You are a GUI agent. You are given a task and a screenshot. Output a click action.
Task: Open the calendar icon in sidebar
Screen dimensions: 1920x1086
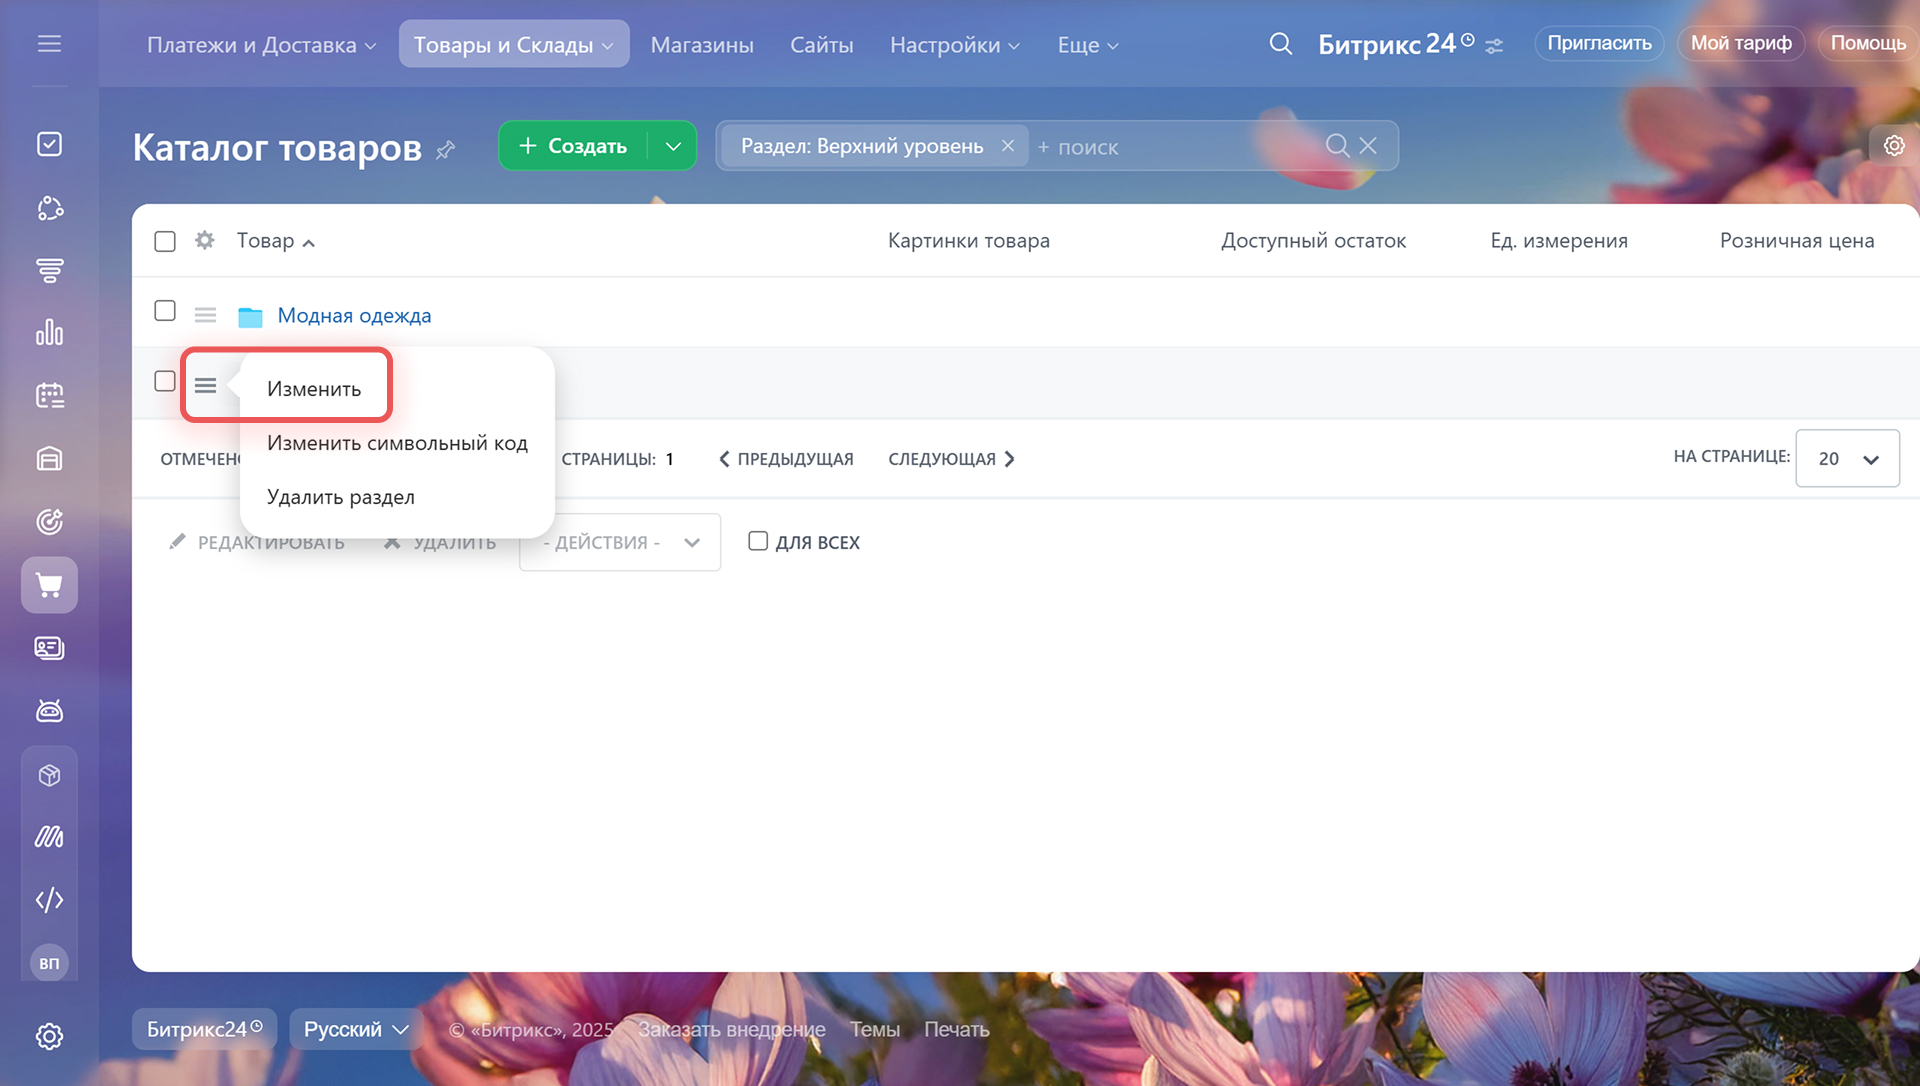pos(49,396)
